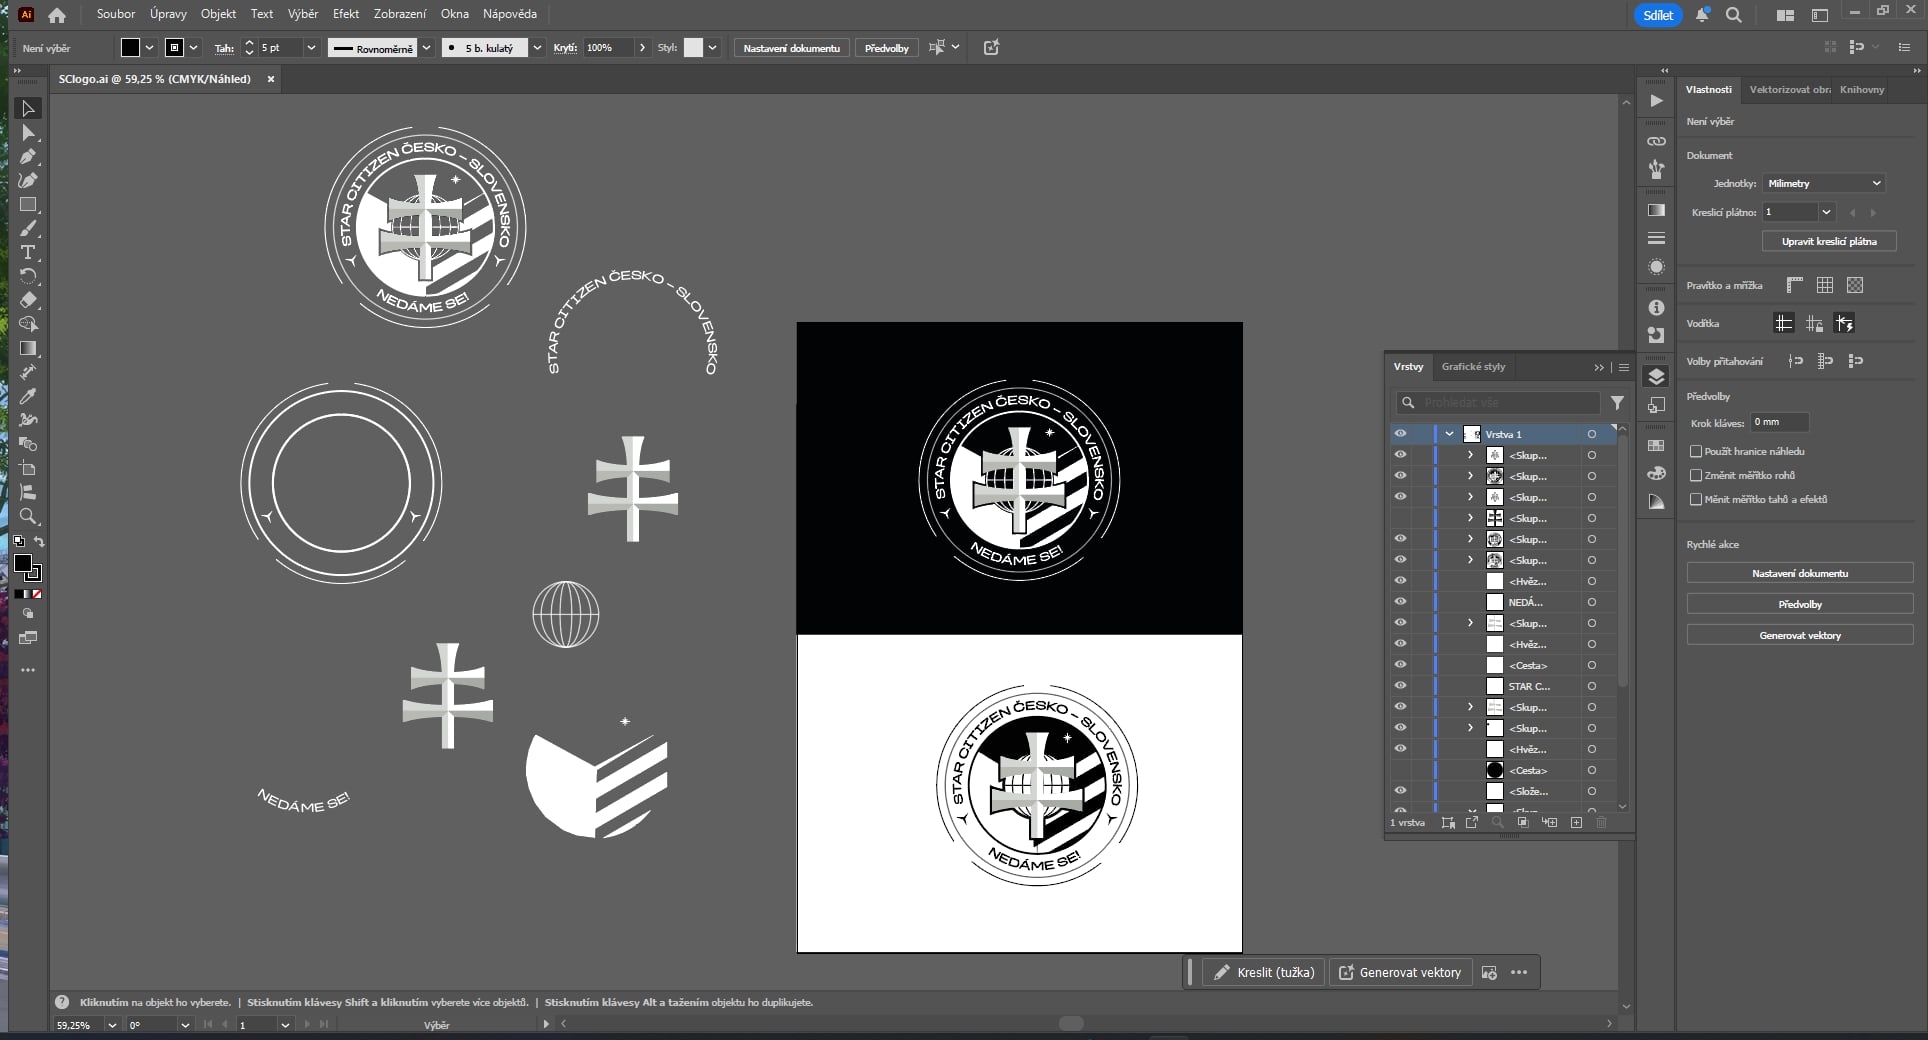
Task: Hide the STAR C... text layer
Action: click(1400, 686)
